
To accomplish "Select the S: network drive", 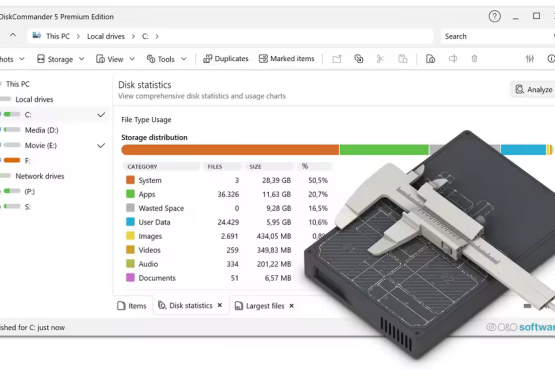I will tap(28, 207).
